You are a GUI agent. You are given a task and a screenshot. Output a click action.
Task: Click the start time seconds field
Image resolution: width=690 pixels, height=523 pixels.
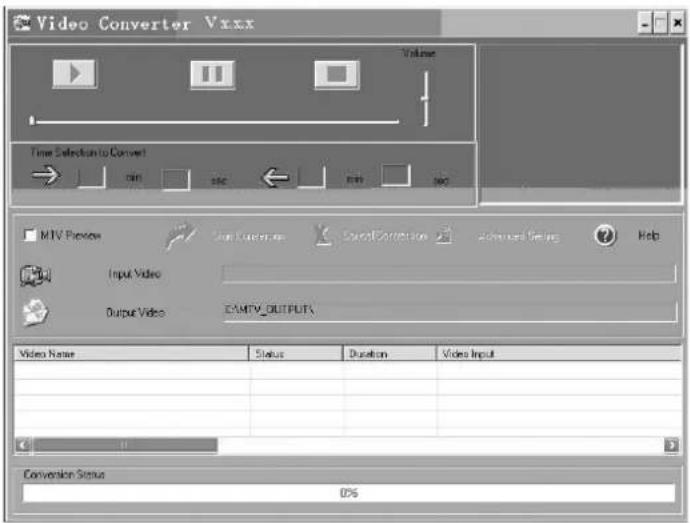[176, 179]
